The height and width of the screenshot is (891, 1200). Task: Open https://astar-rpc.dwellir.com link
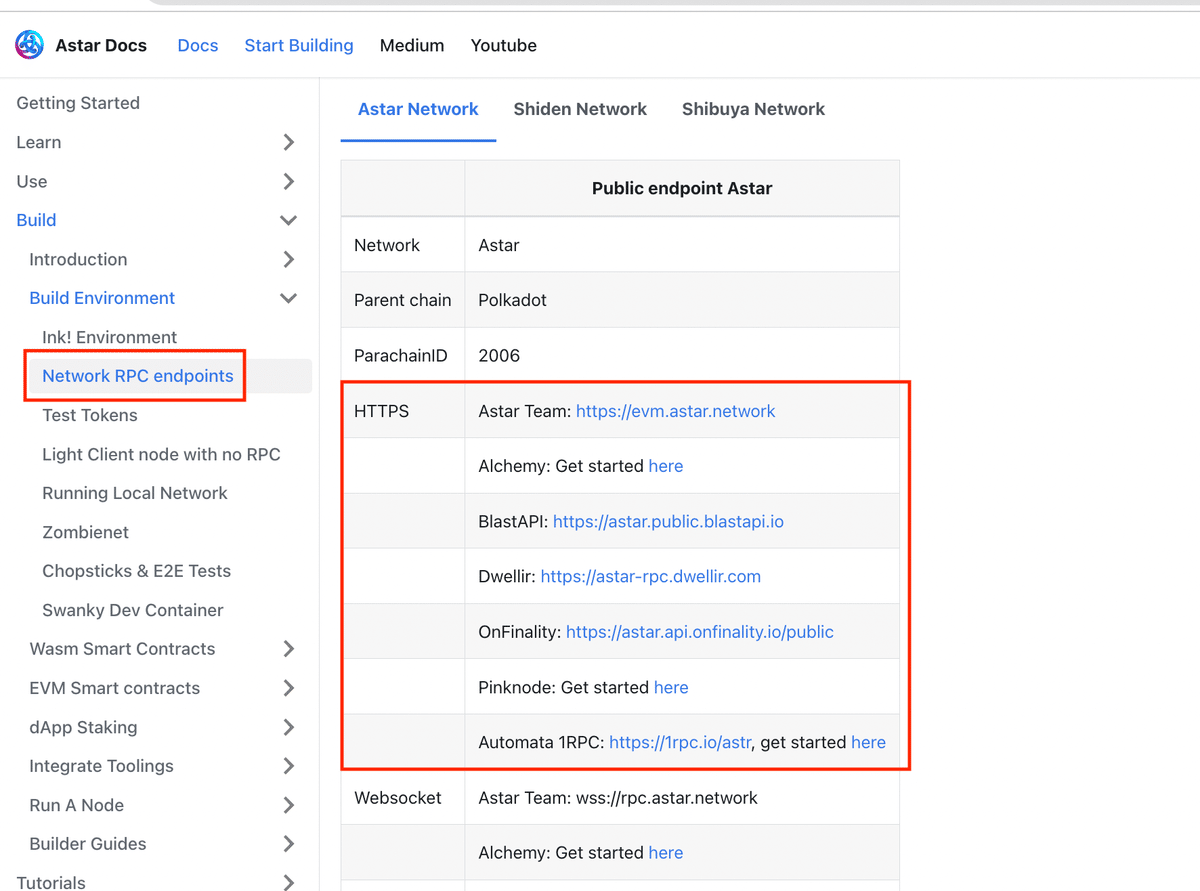click(651, 576)
